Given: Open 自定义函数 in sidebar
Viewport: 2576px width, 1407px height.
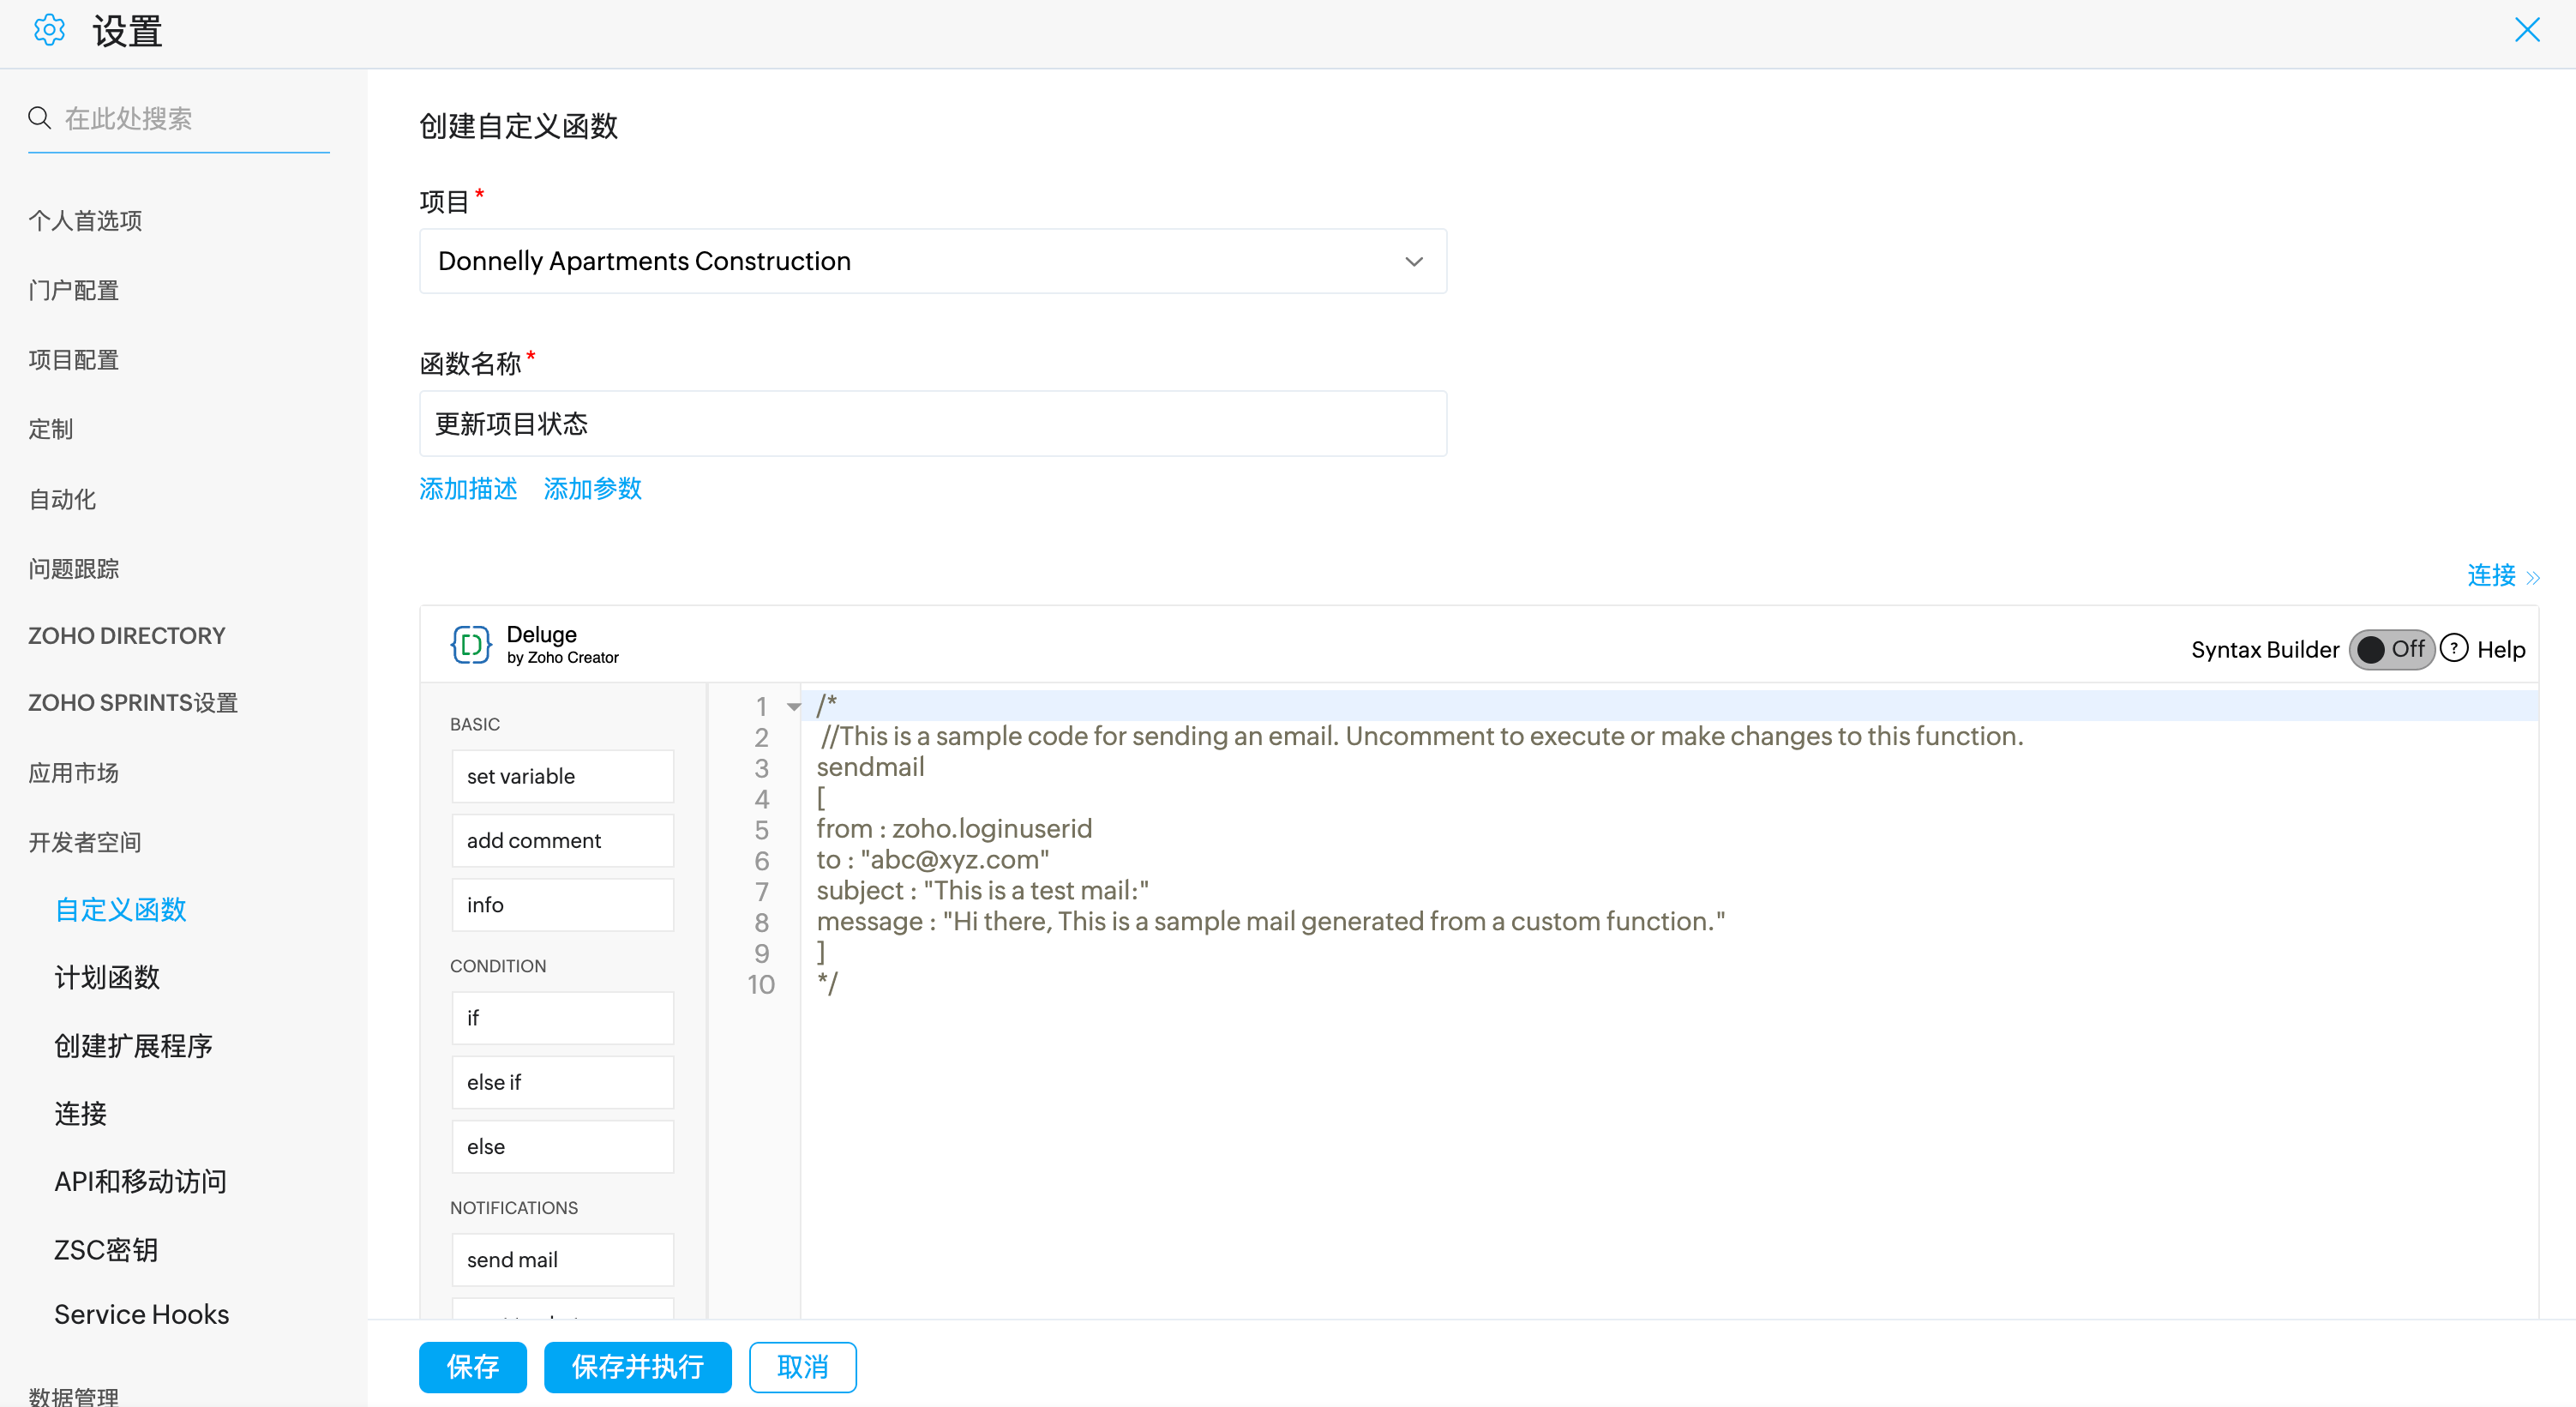Looking at the screenshot, I should pyautogui.click(x=120, y=909).
